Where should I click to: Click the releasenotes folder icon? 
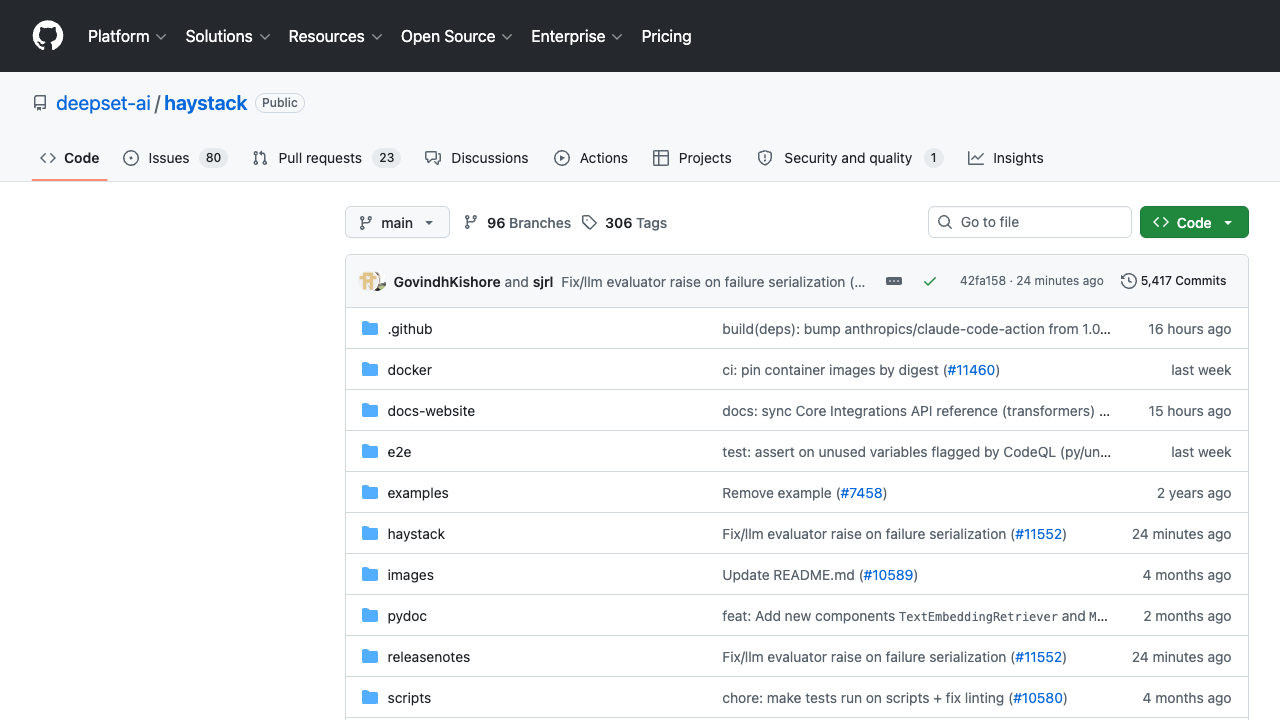click(370, 657)
